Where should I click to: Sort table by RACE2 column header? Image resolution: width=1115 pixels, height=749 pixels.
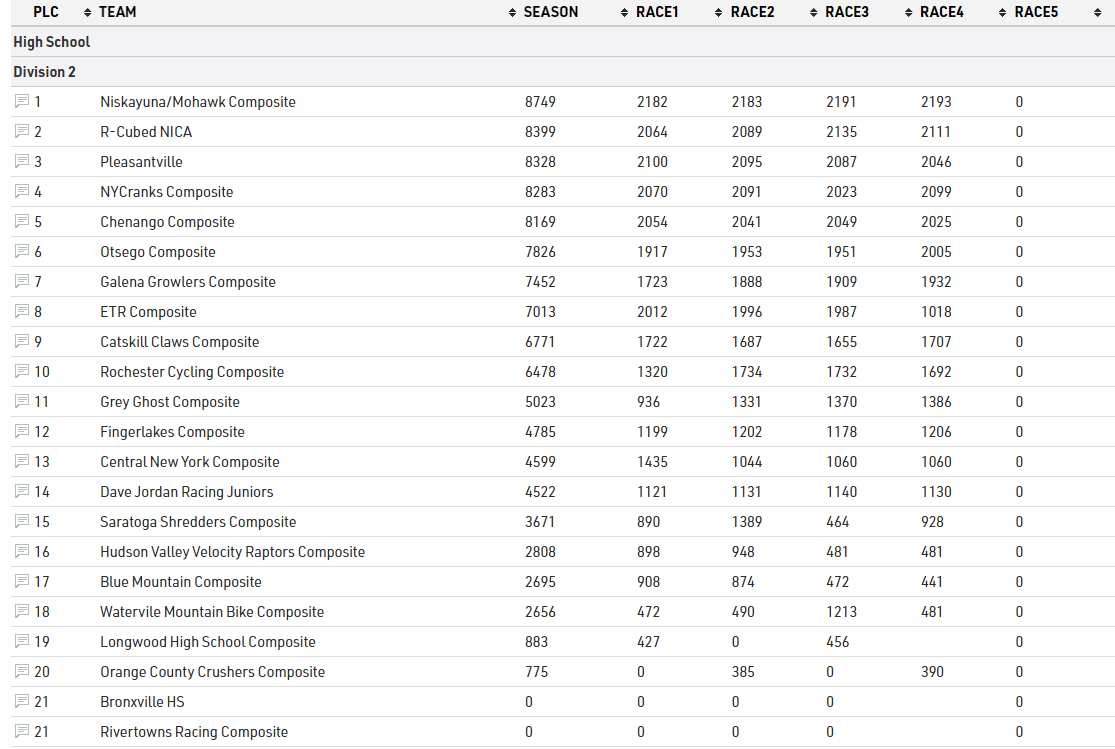tap(752, 12)
